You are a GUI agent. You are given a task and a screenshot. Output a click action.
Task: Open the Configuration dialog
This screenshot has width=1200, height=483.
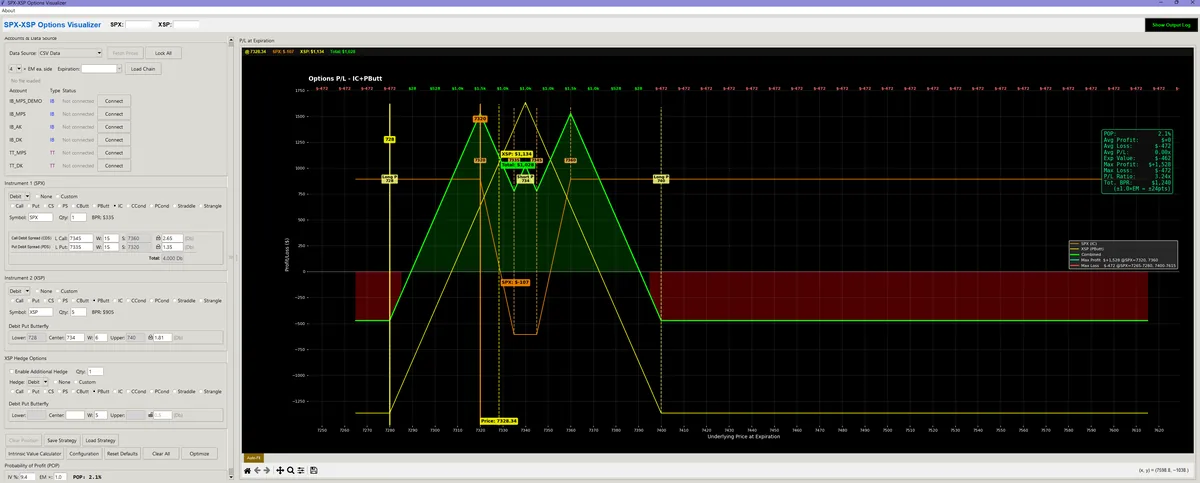[x=84, y=454]
